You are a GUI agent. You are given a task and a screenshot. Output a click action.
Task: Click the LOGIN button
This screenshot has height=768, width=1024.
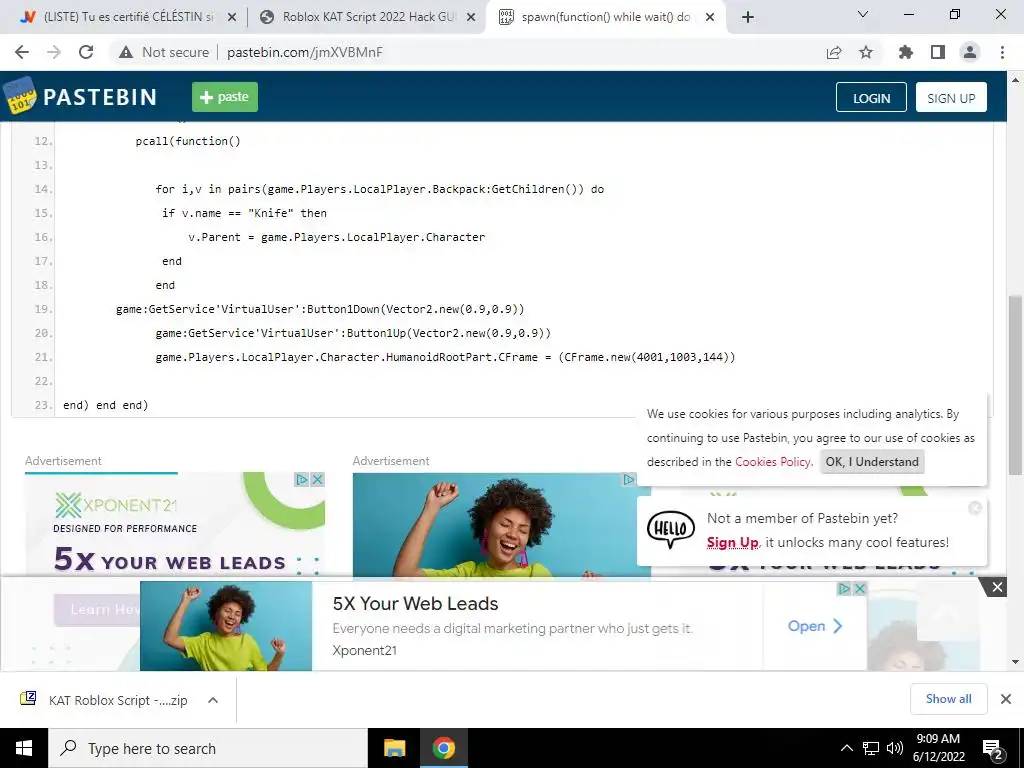(x=871, y=97)
